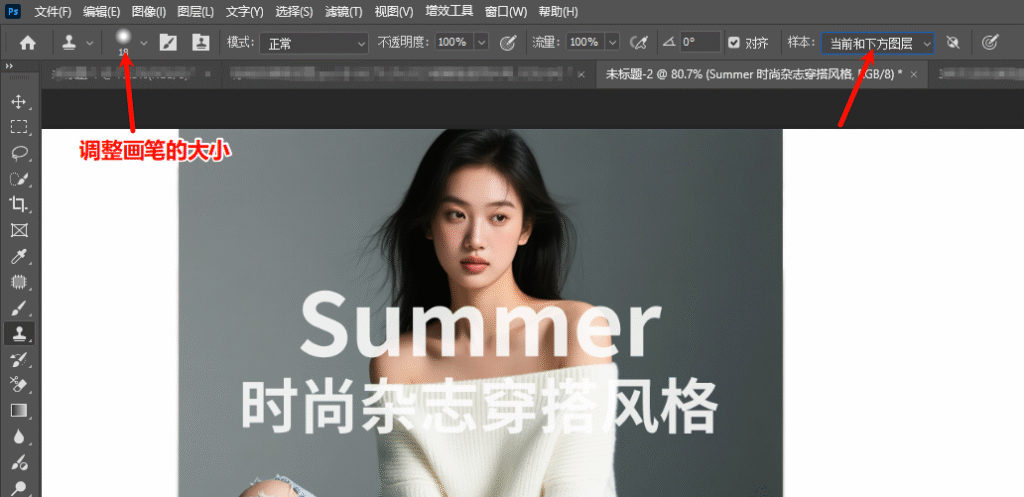Open the 不透明度 slider dropdown arrow
Image resolution: width=1024 pixels, height=497 pixels.
[x=482, y=43]
